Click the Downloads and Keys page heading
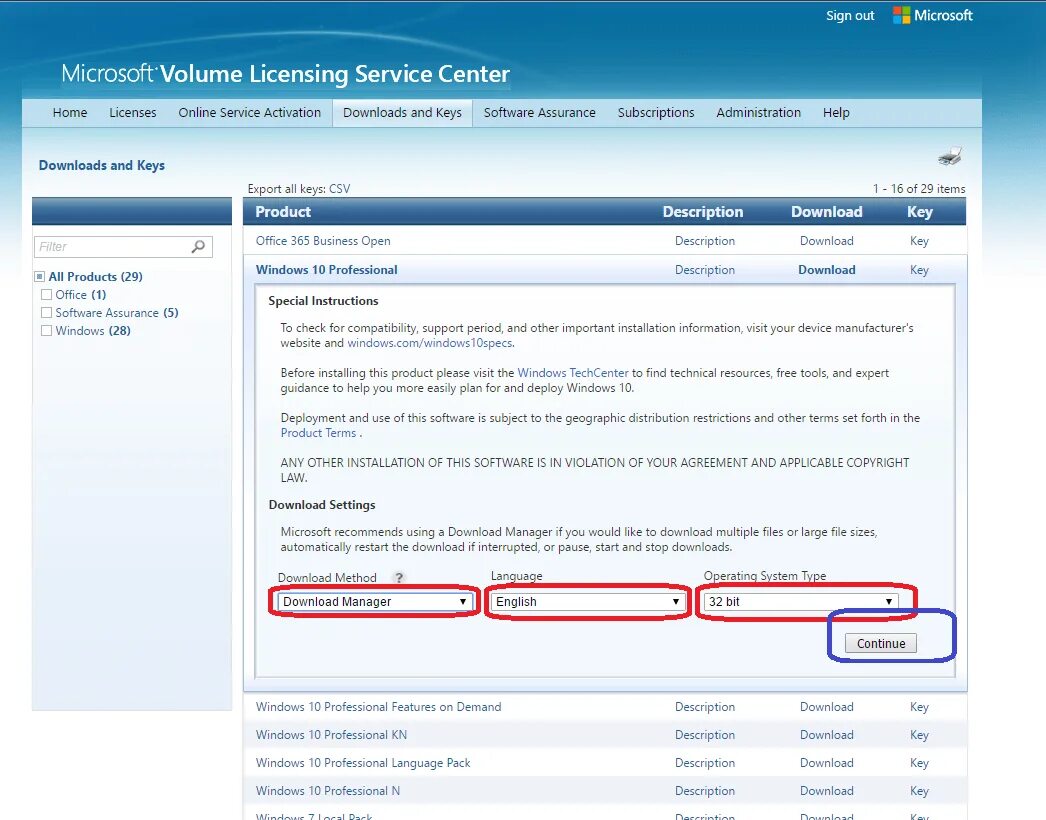1046x820 pixels. coord(101,165)
